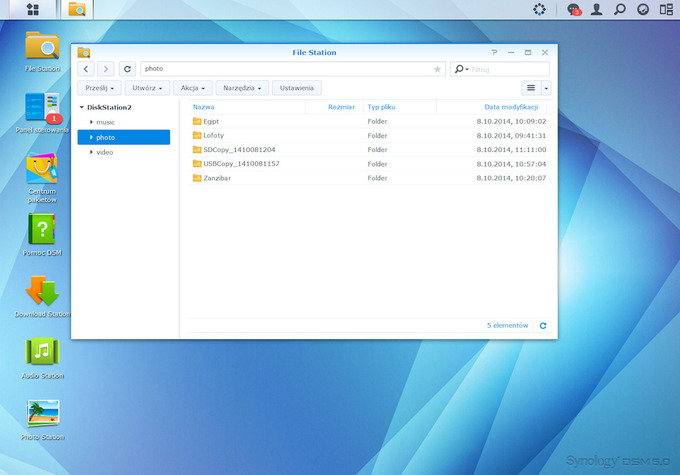Click the Egipt folder icon

197,121
